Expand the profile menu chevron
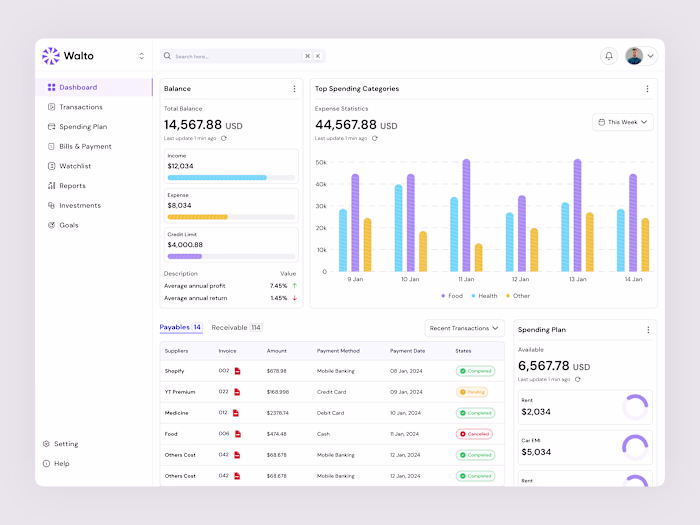Image resolution: width=700 pixels, height=525 pixels. pos(650,56)
